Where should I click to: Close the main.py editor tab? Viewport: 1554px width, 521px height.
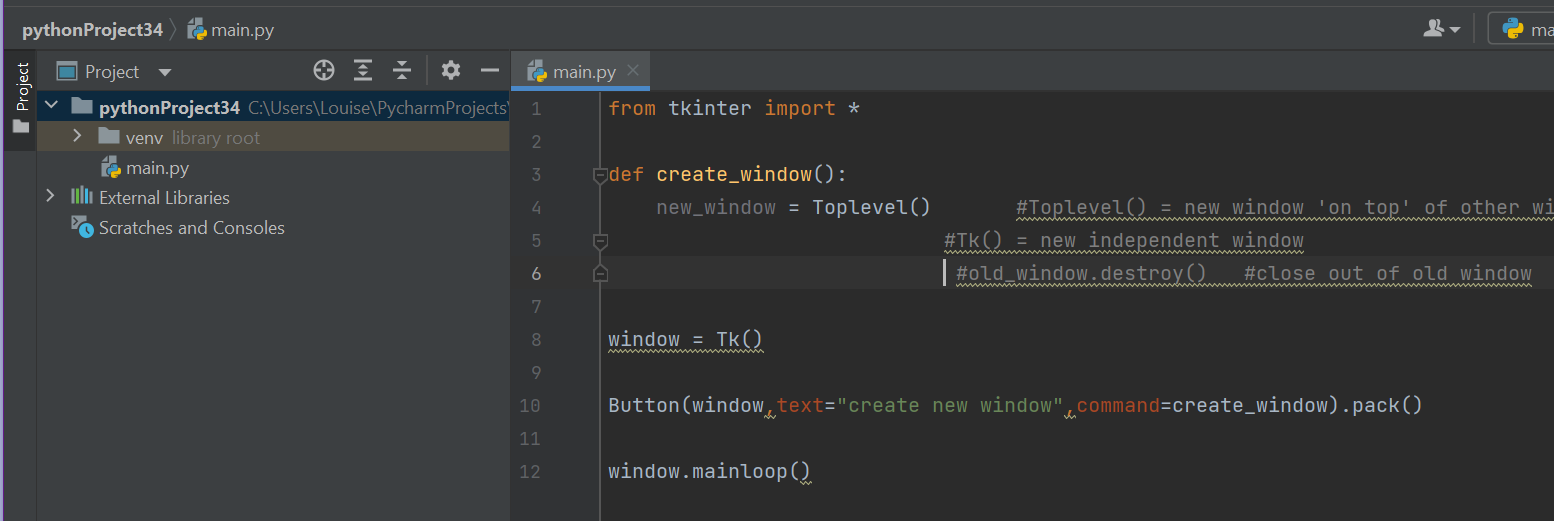632,70
